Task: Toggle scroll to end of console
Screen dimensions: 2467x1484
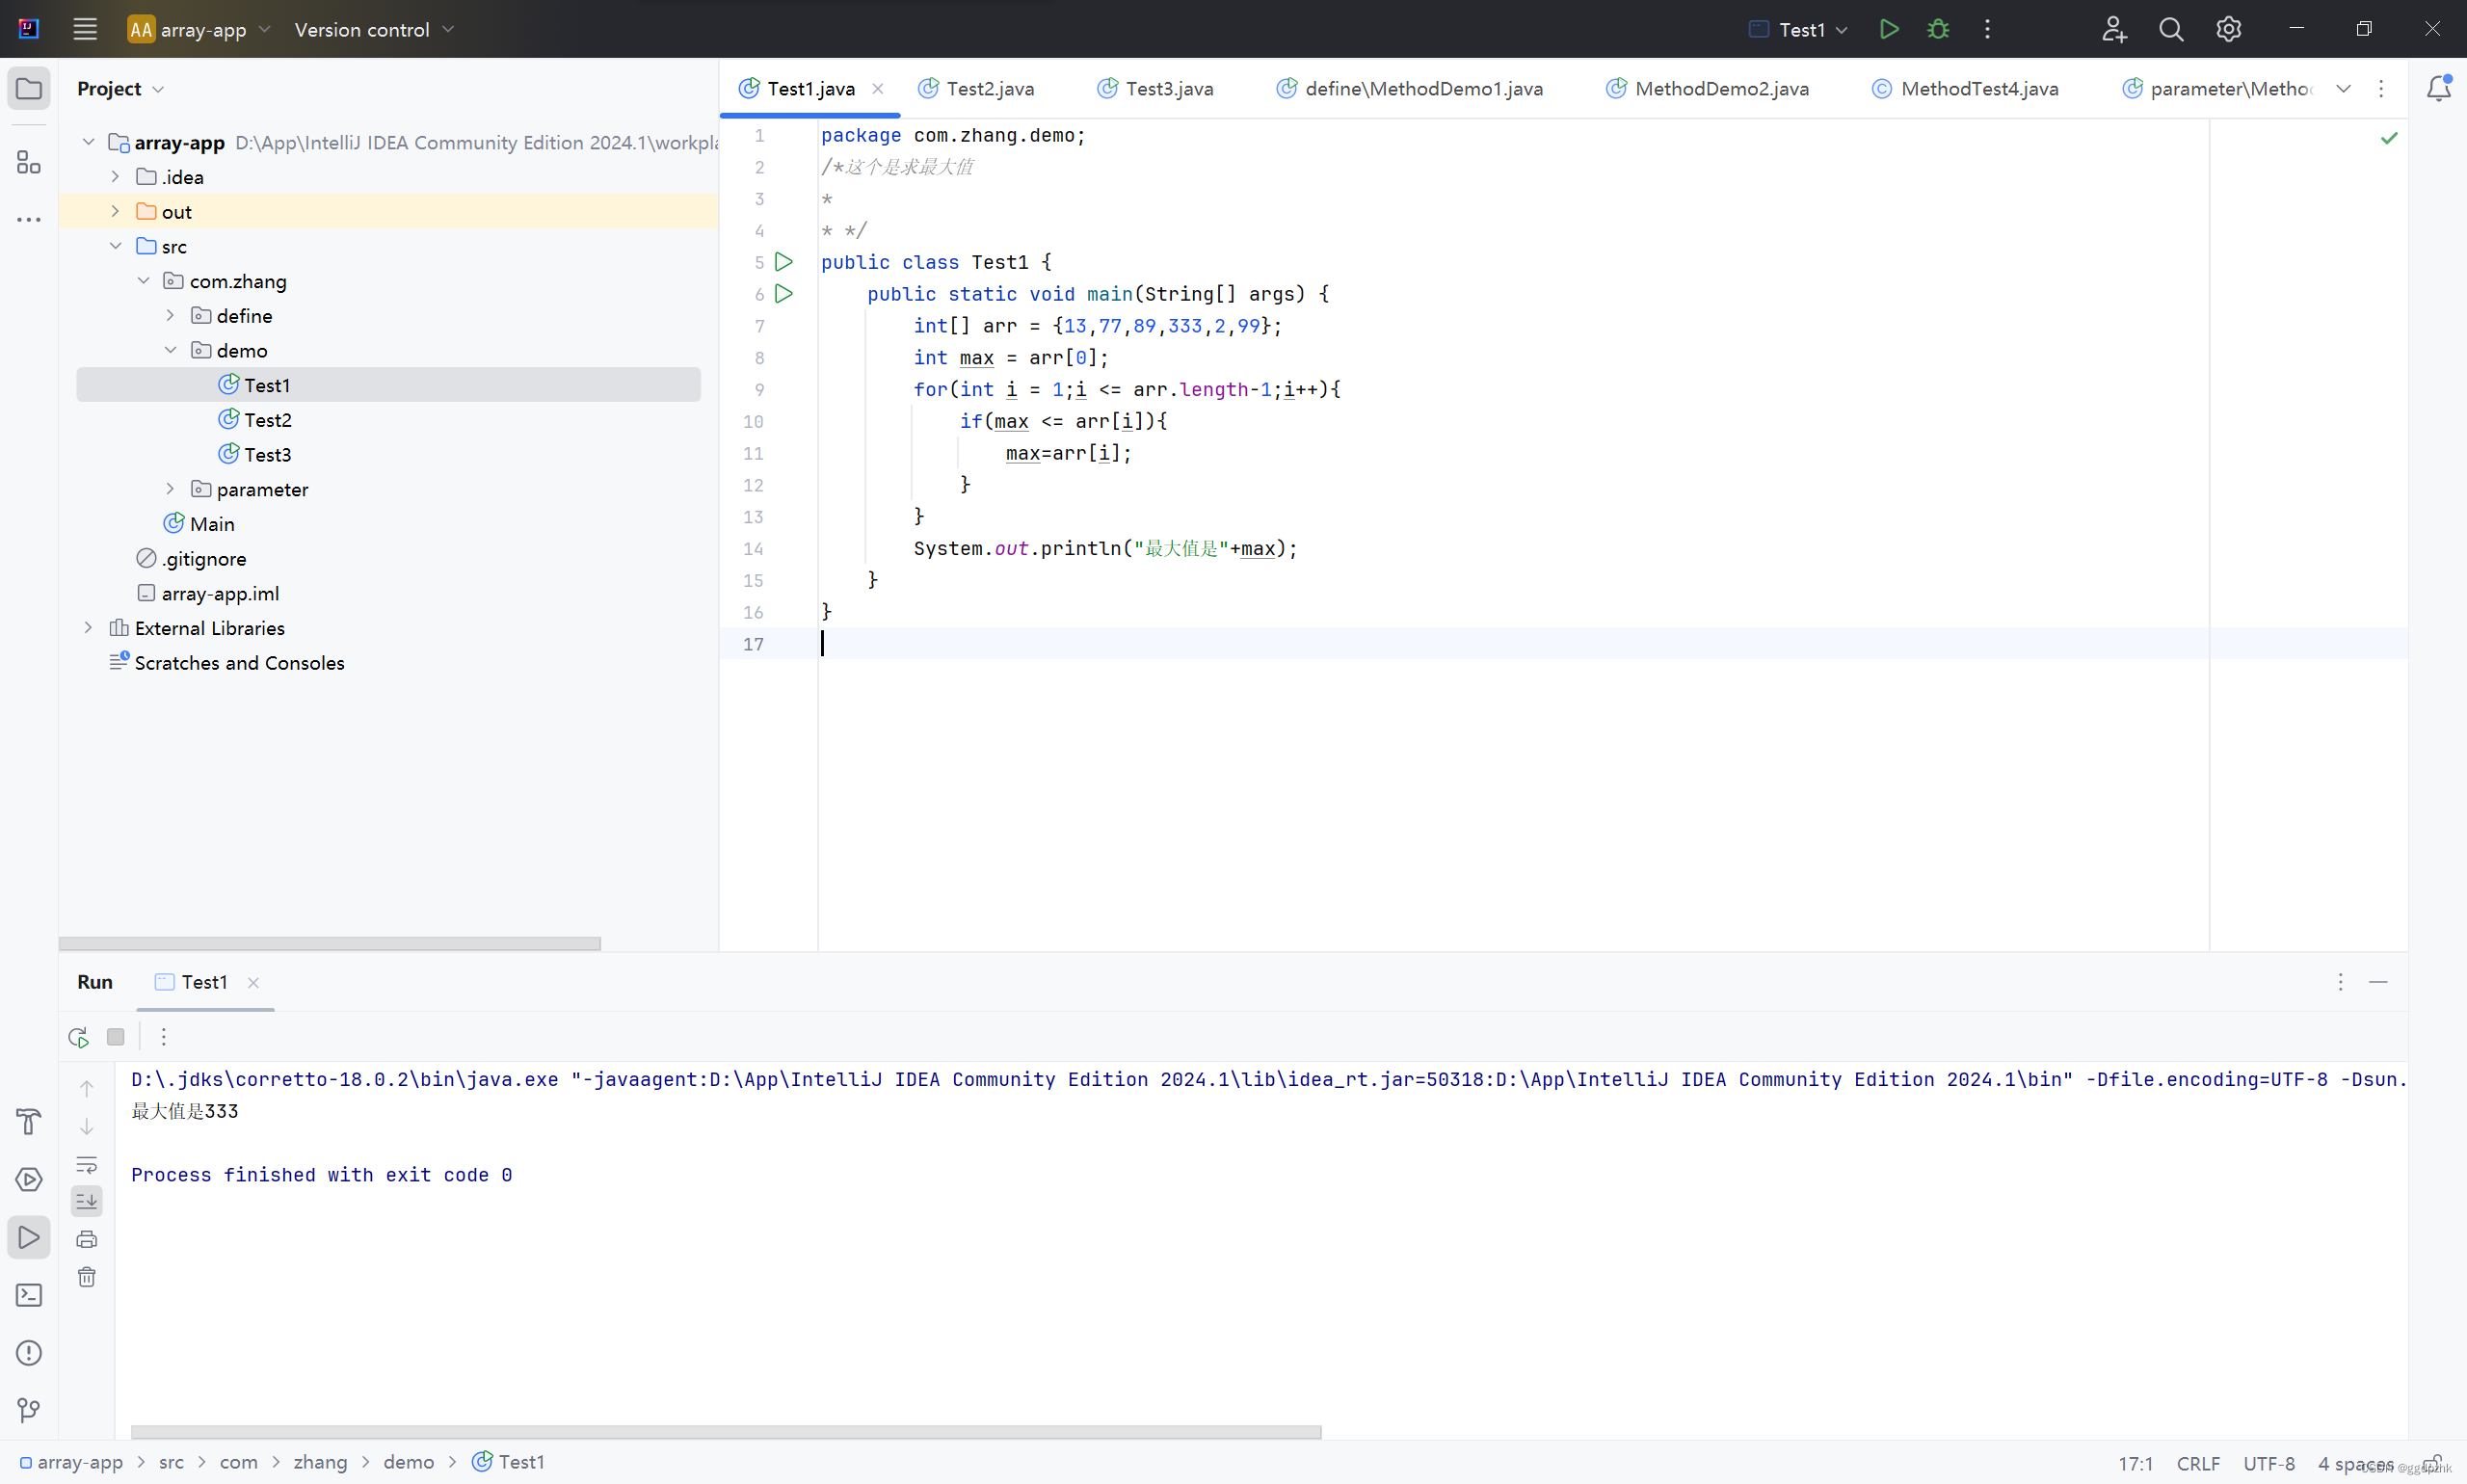Action: click(x=87, y=1201)
